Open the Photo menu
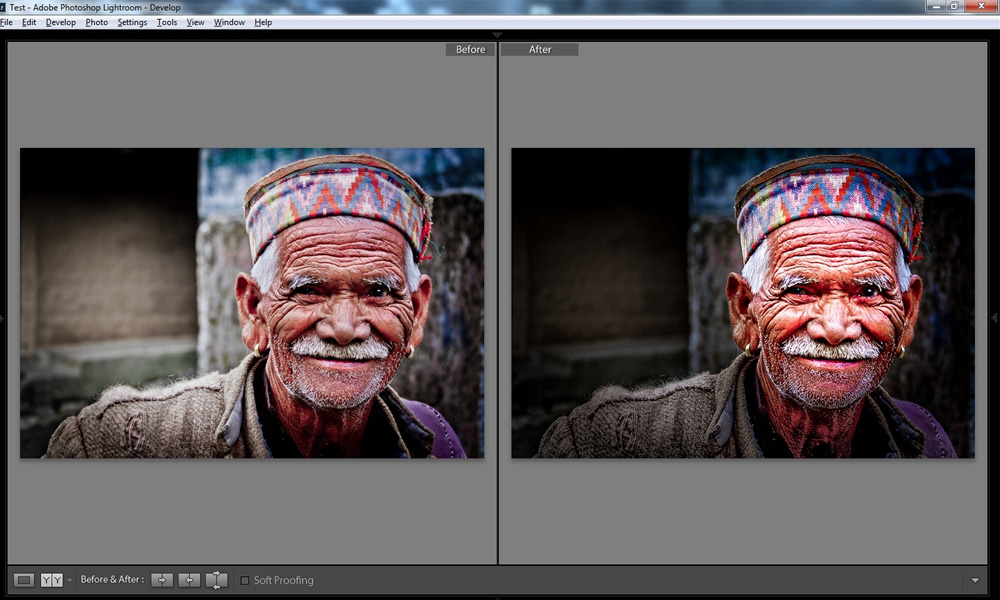The width and height of the screenshot is (1000, 600). click(97, 22)
